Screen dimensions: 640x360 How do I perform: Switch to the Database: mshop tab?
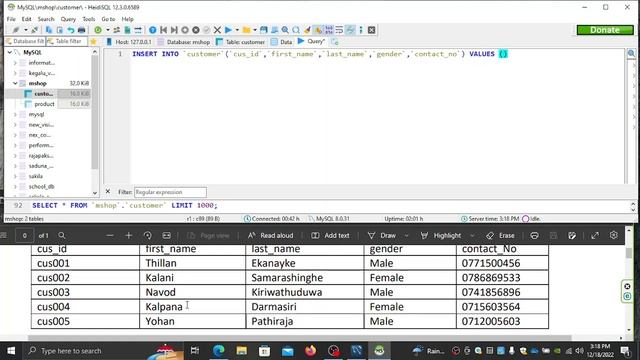point(184,42)
